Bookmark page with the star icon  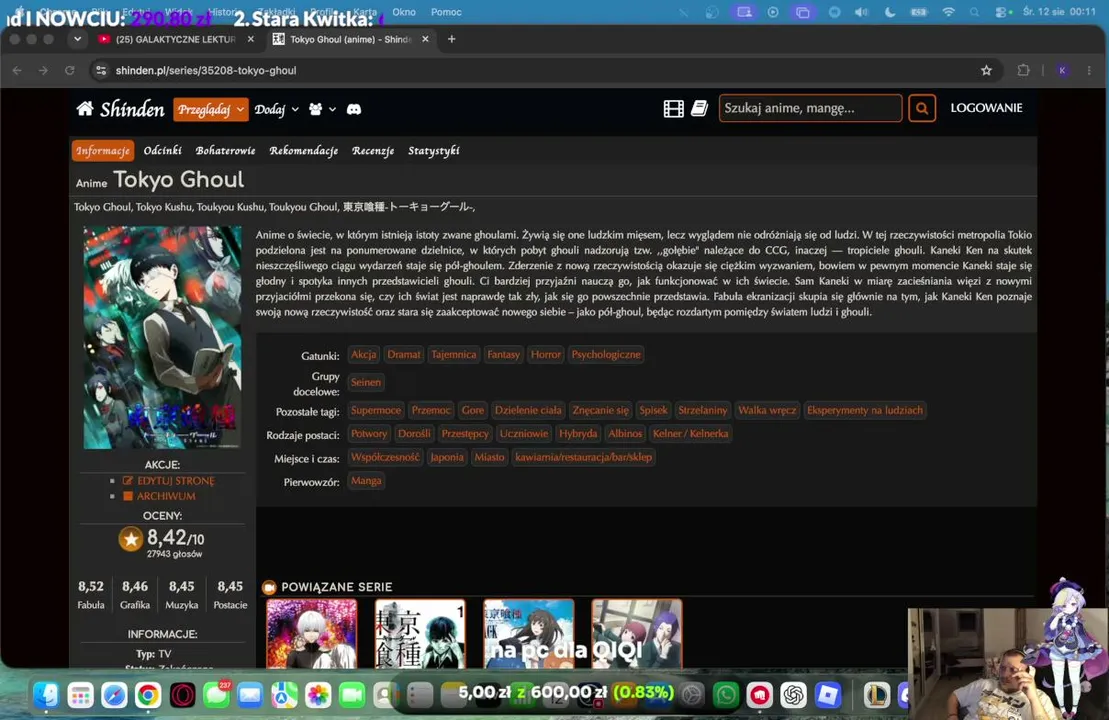tap(986, 70)
